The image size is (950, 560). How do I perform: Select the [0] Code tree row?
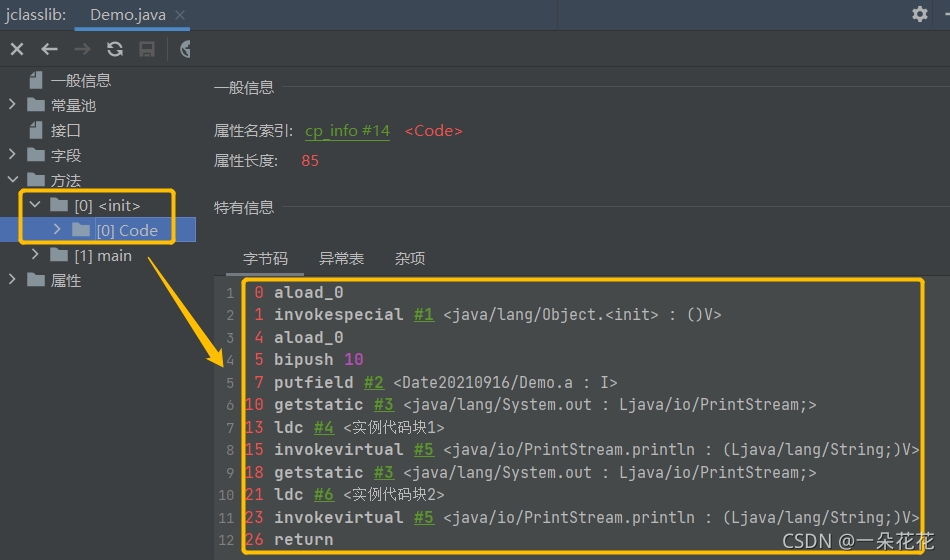(98, 230)
